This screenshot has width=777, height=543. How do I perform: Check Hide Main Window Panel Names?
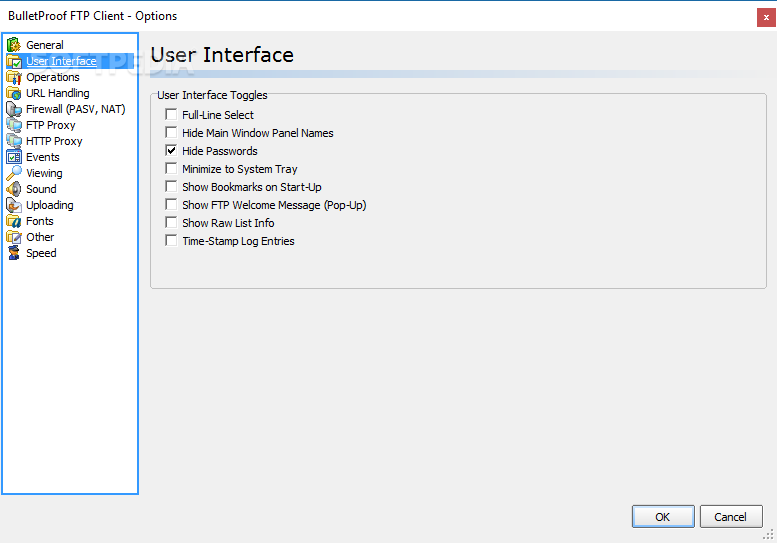pyautogui.click(x=171, y=132)
